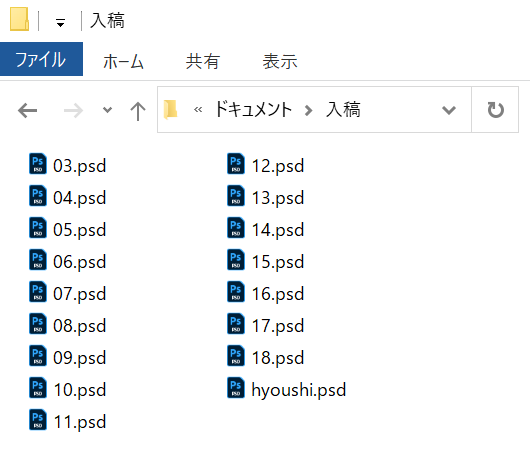Click the folder icon in the title bar
Screen dimensions: 530x460
[x=20, y=20]
